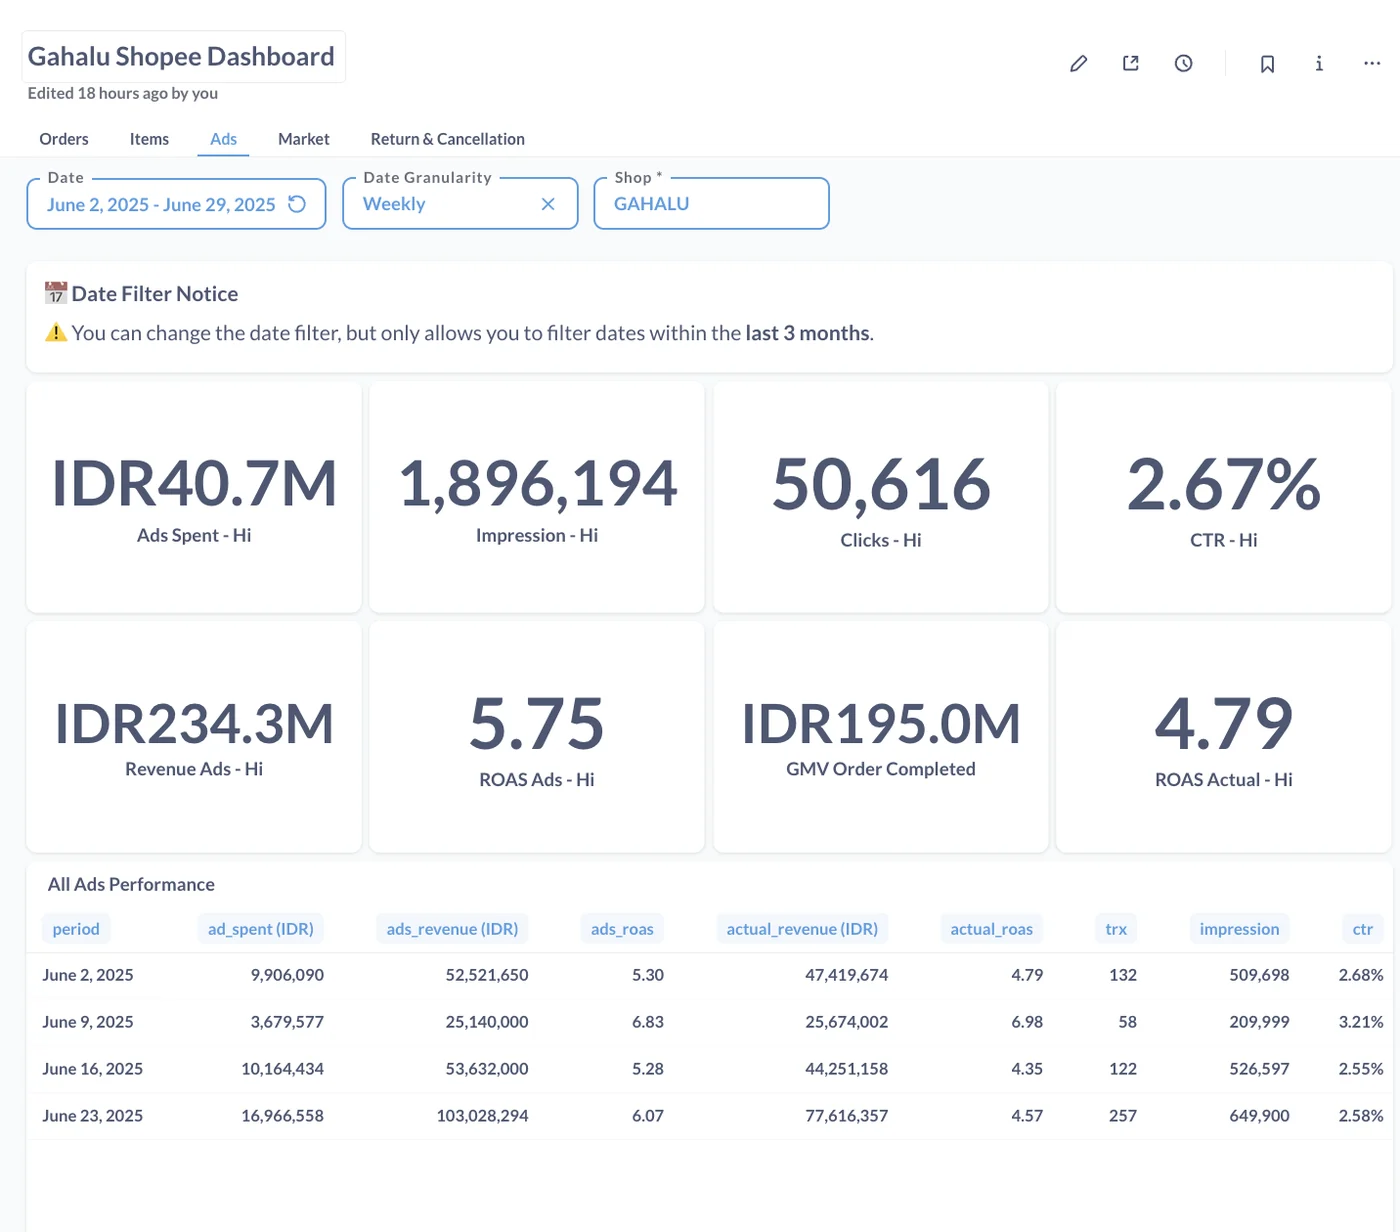Click the Gahalu Shopee Dashboard title field
This screenshot has height=1232, width=1400.
[x=183, y=57]
